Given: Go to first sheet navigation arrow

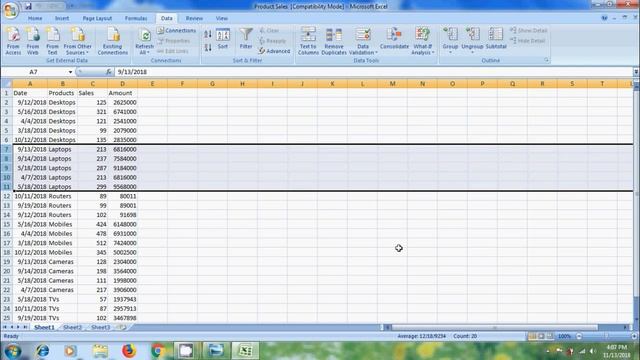Looking at the screenshot, I should coord(4,327).
